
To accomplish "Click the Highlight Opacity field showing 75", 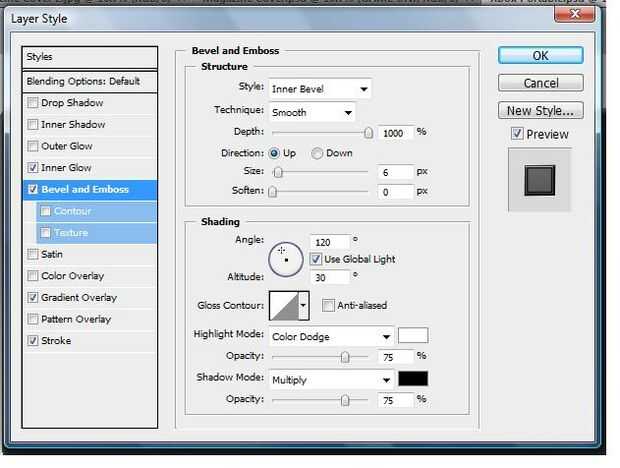I will (x=395, y=357).
